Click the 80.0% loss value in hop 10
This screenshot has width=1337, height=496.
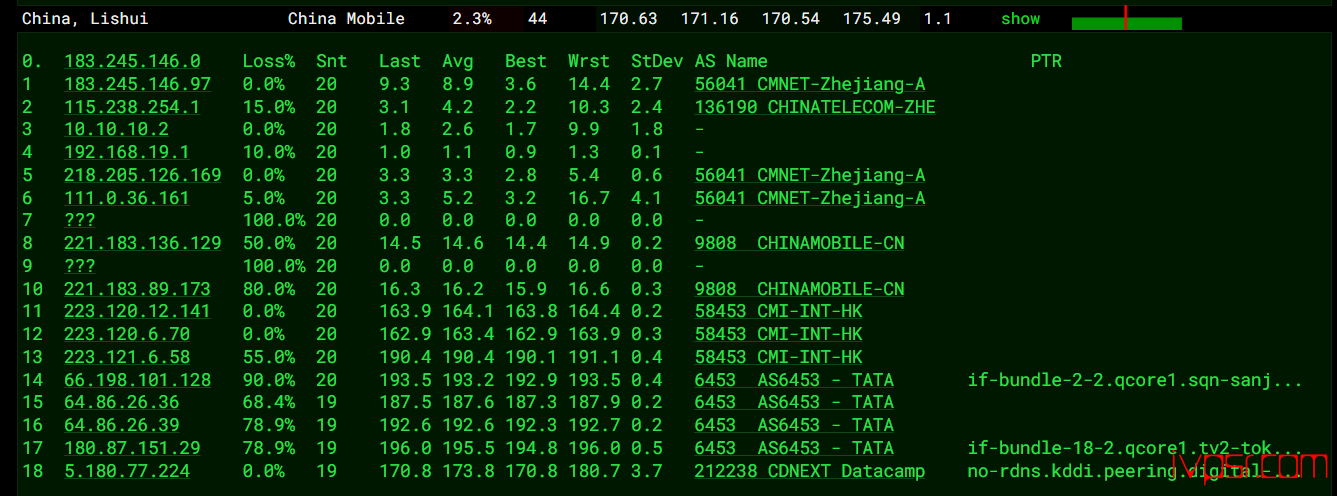click(x=269, y=289)
